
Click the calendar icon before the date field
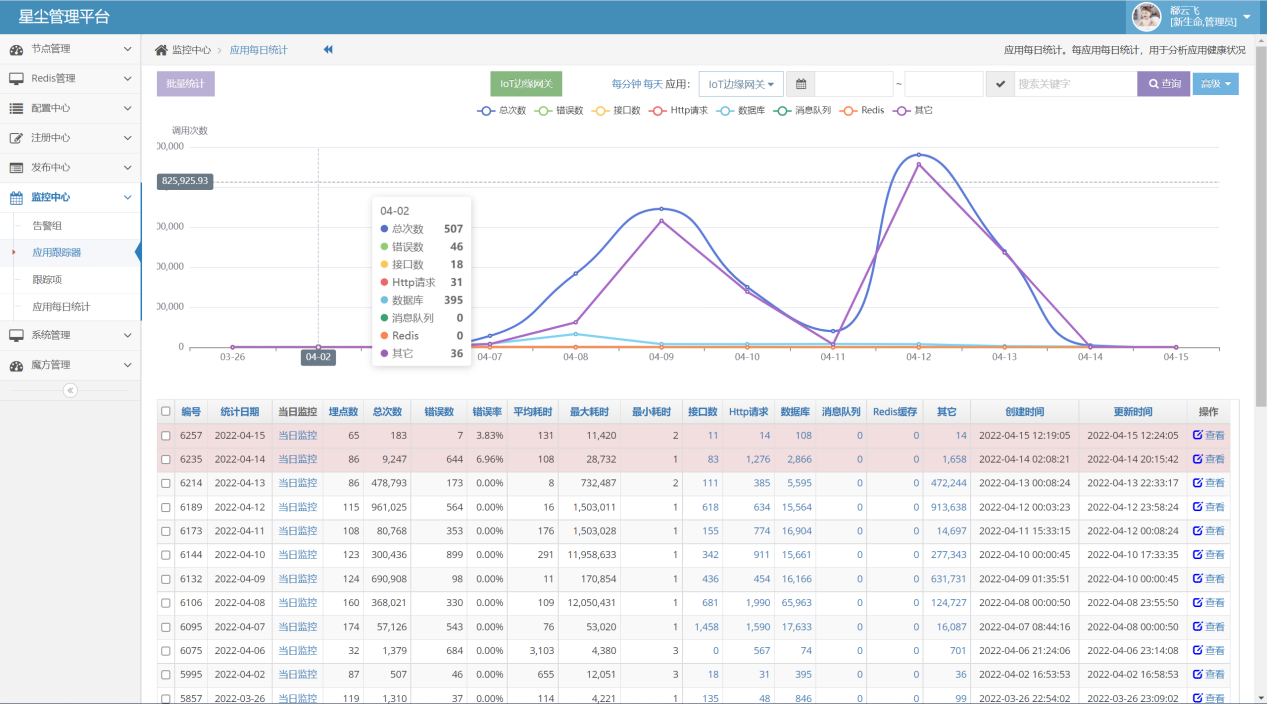[800, 84]
